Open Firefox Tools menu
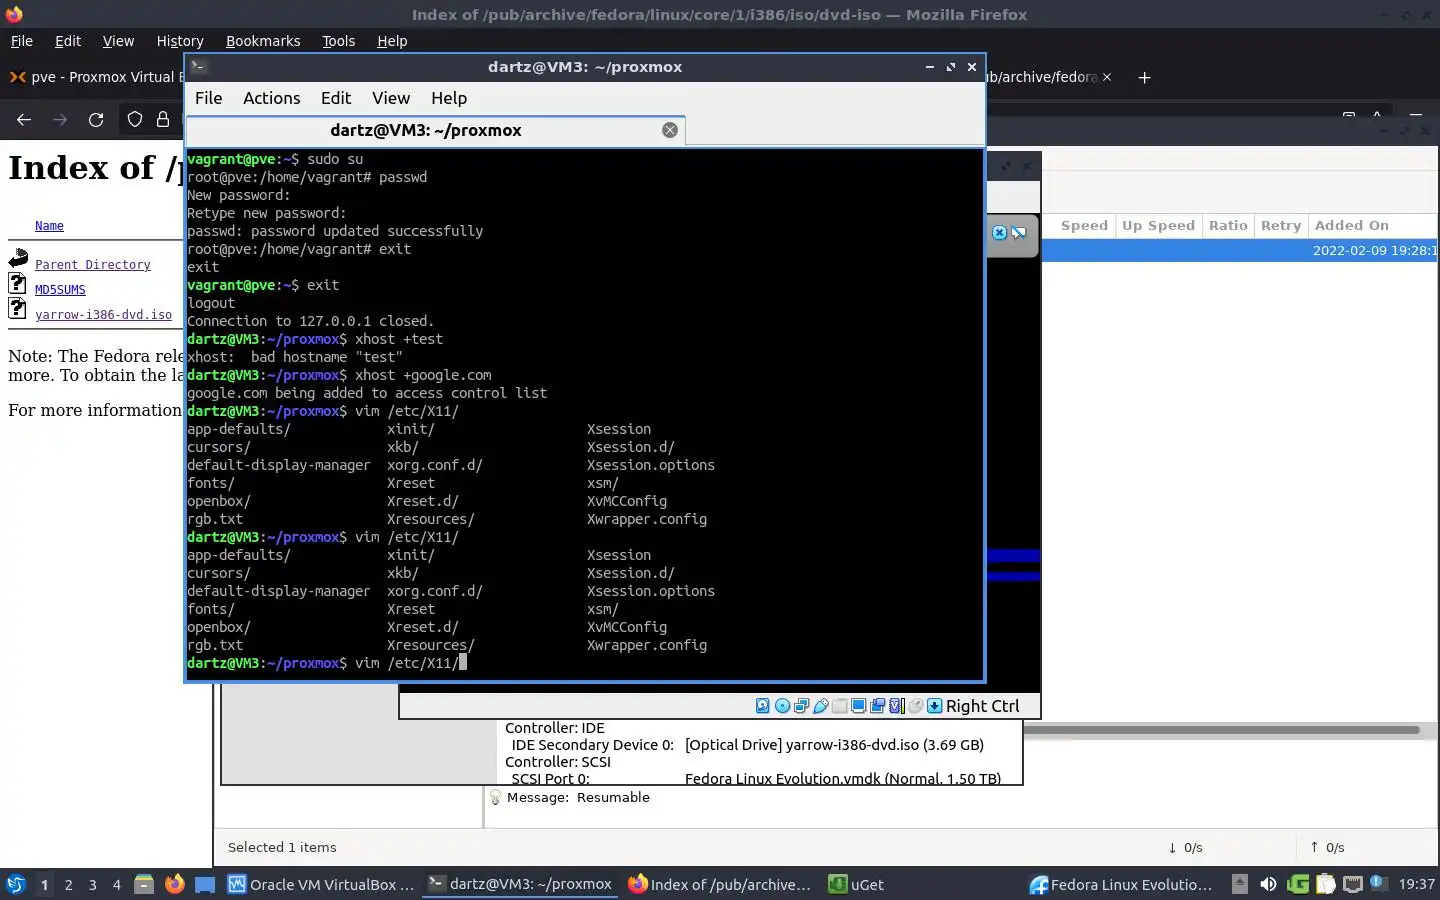This screenshot has height=900, width=1440. click(x=338, y=41)
